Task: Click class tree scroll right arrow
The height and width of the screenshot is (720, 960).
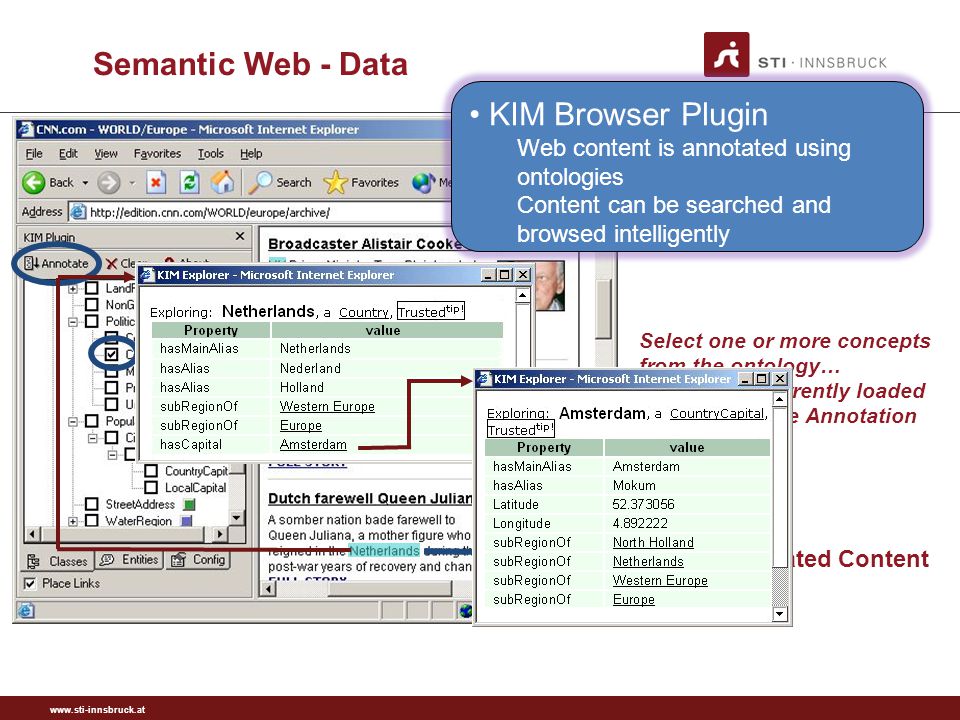Action: pos(220,534)
